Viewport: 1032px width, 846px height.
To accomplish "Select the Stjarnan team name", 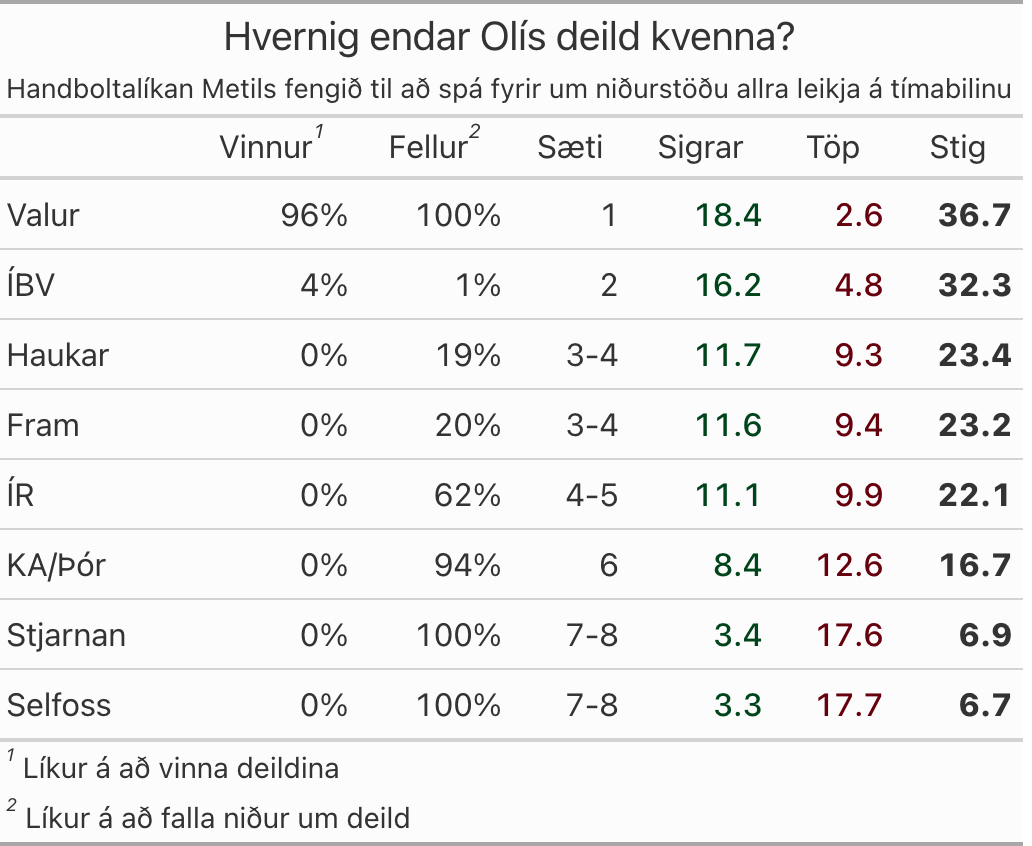I will (x=66, y=635).
